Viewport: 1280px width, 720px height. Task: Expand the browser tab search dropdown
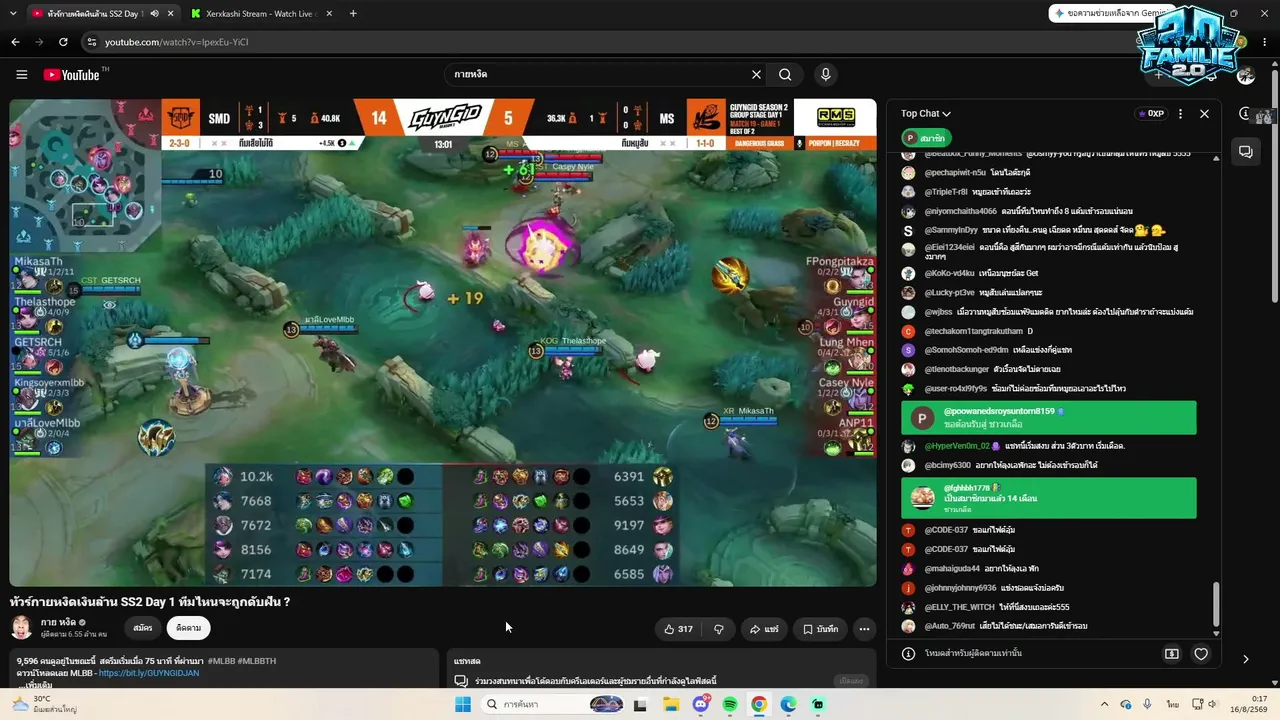click(x=15, y=14)
